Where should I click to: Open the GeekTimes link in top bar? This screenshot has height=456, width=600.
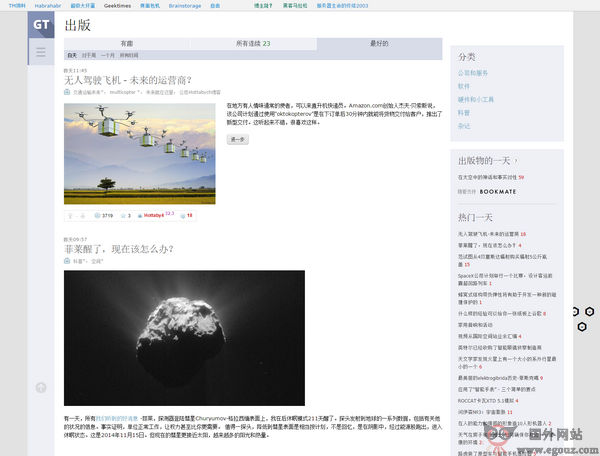point(117,6)
